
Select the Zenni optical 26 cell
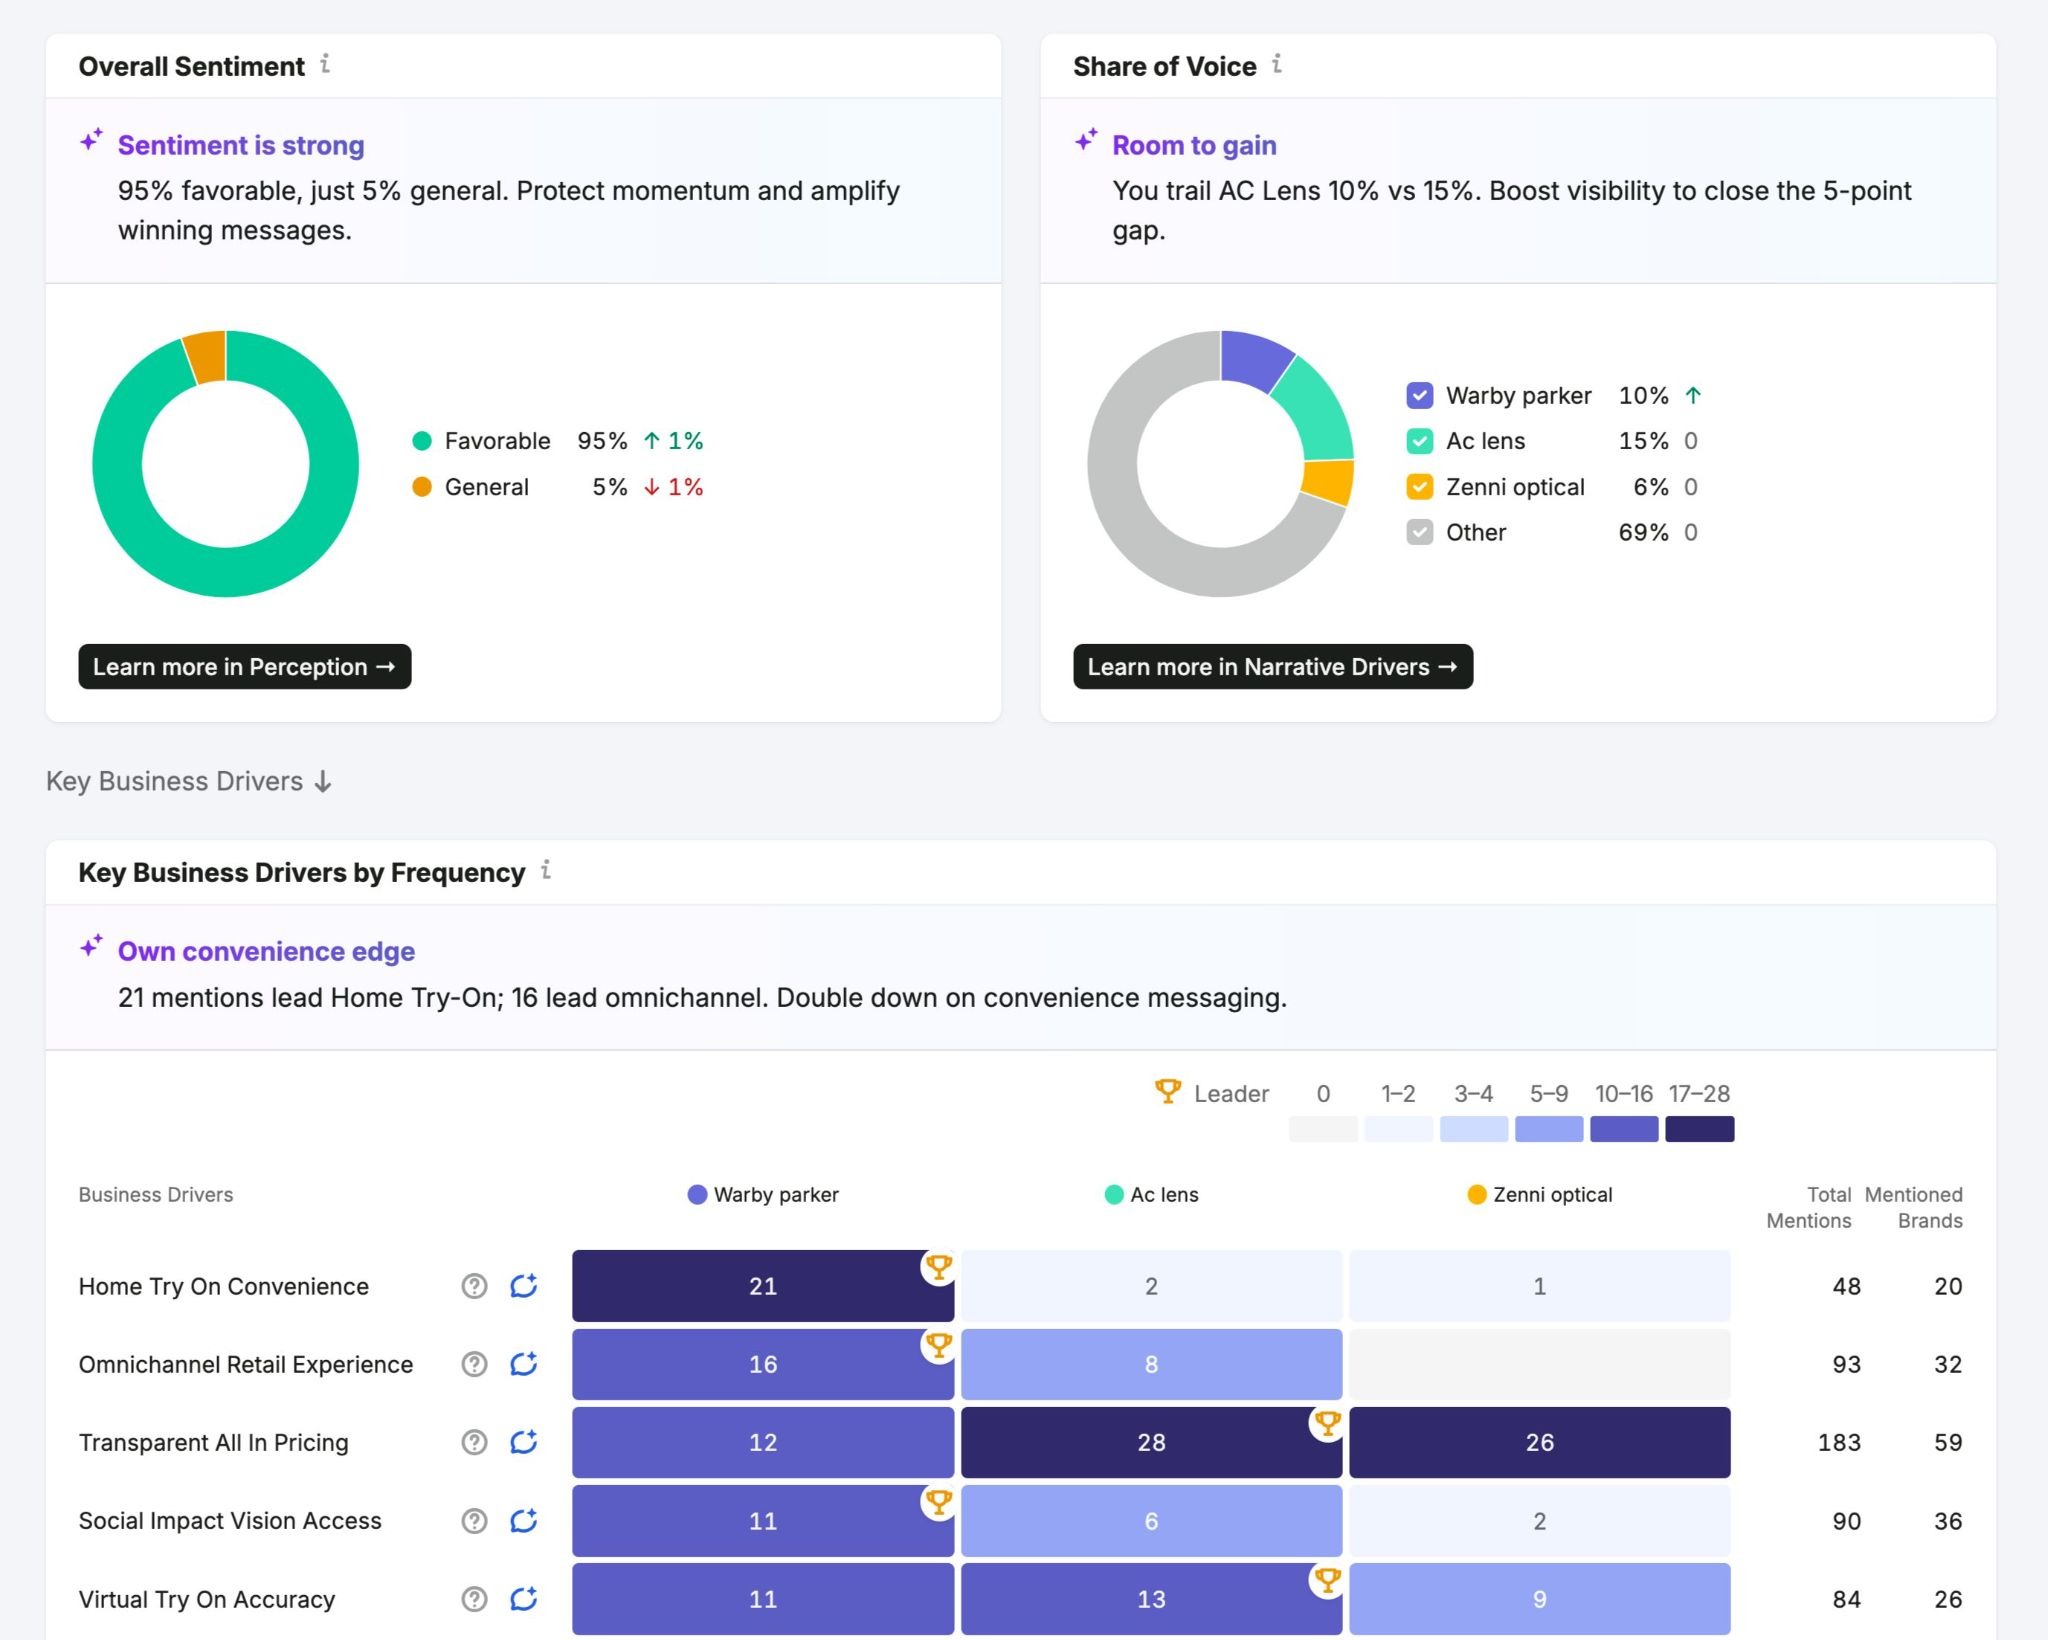tap(1540, 1442)
